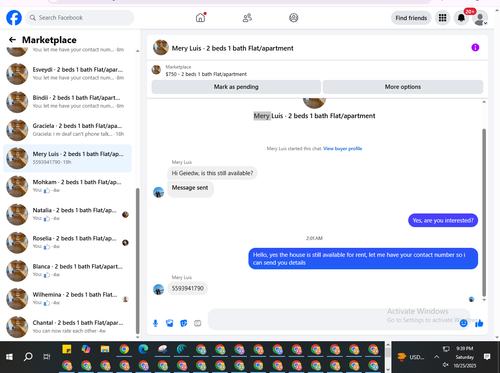The width and height of the screenshot is (500, 373).
Task: Open the Facebook Home feed icon
Action: 200,18
